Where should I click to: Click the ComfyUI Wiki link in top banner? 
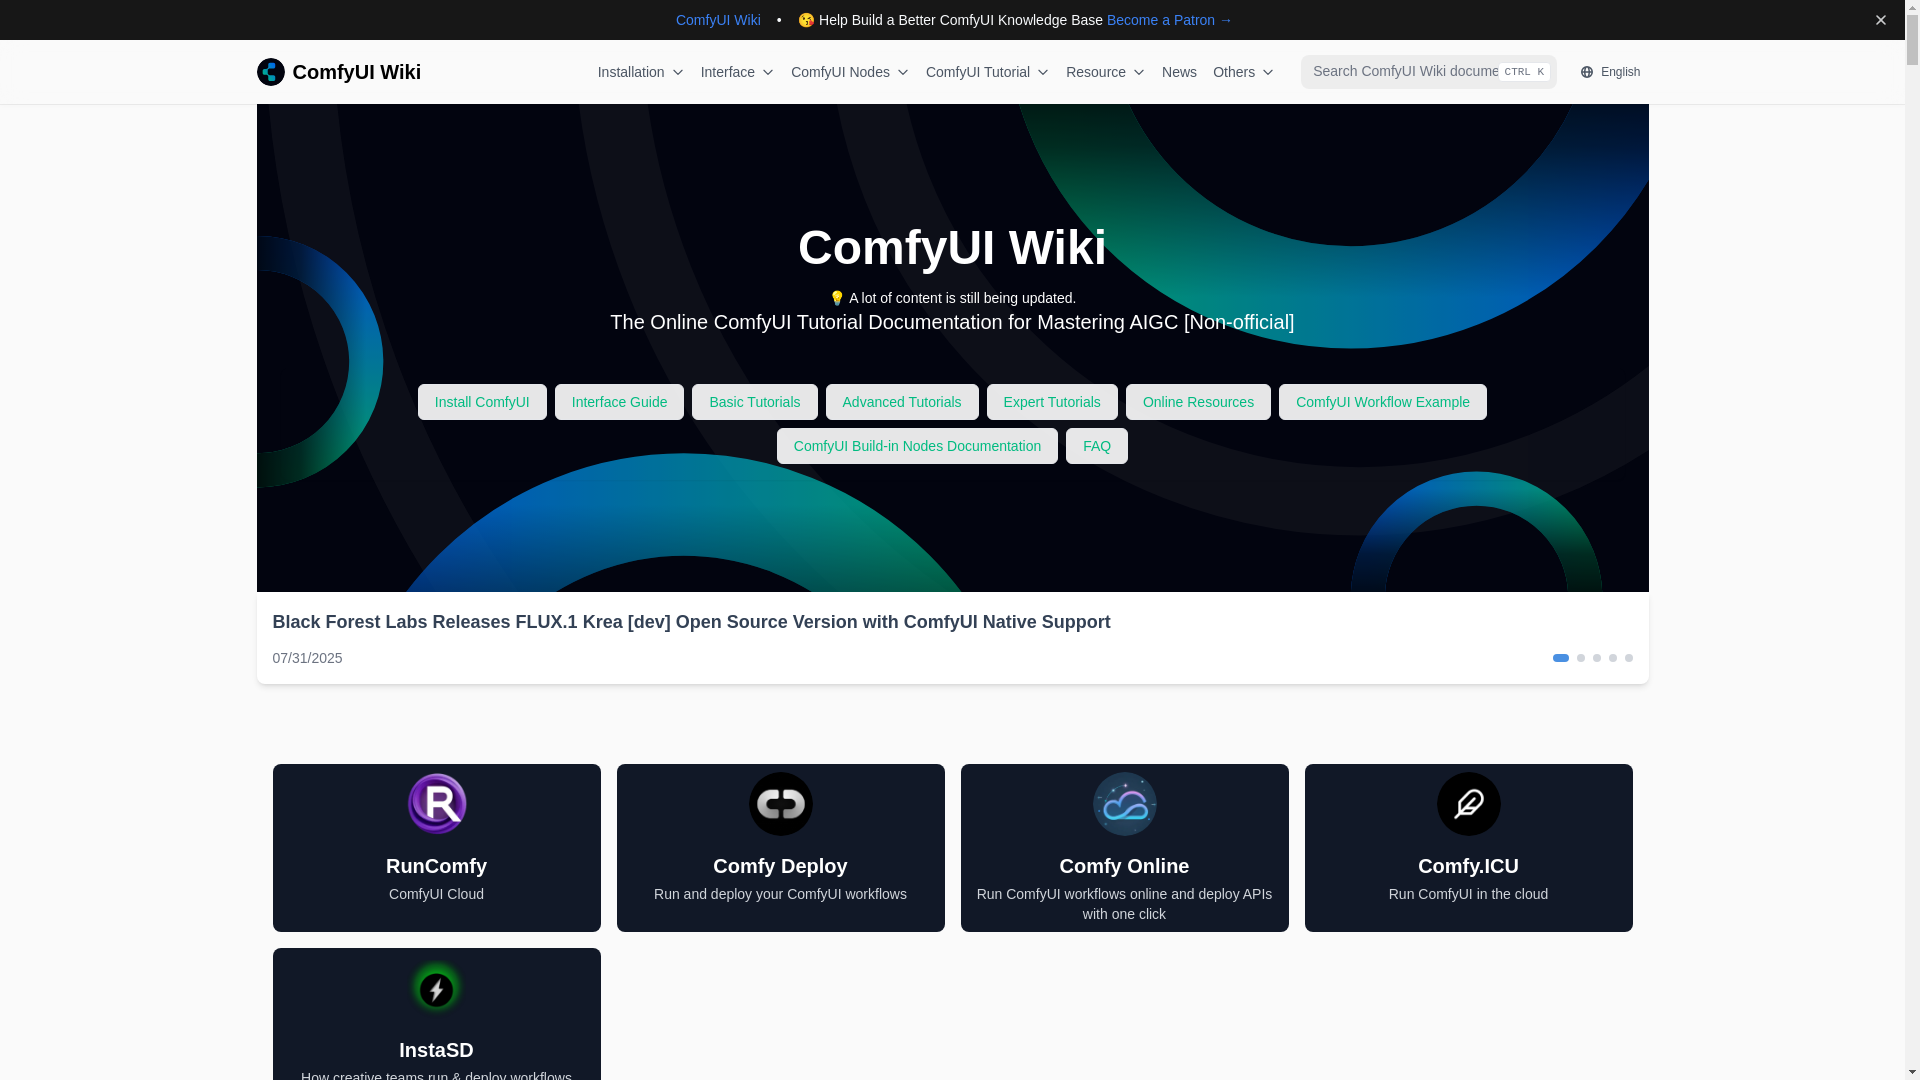coord(718,20)
